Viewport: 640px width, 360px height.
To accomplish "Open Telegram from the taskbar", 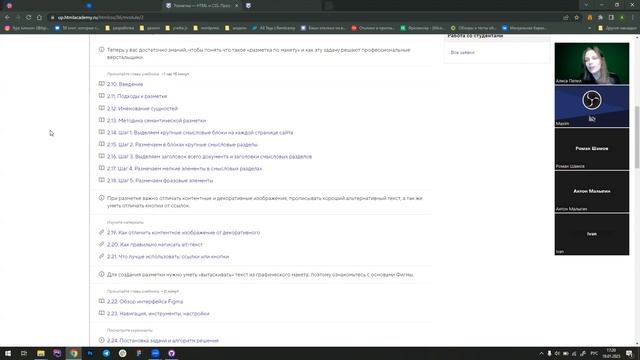I will coord(106,353).
